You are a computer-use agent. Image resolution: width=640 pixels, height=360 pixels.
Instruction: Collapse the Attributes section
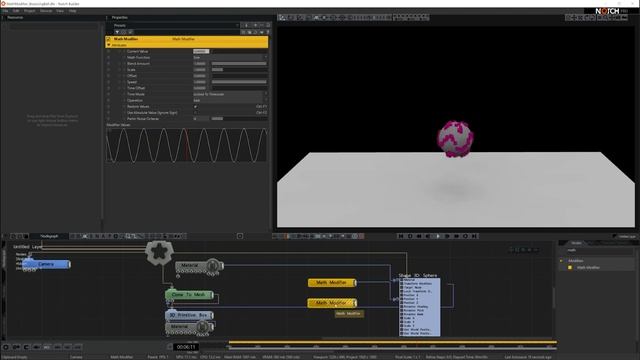[x=109, y=45]
